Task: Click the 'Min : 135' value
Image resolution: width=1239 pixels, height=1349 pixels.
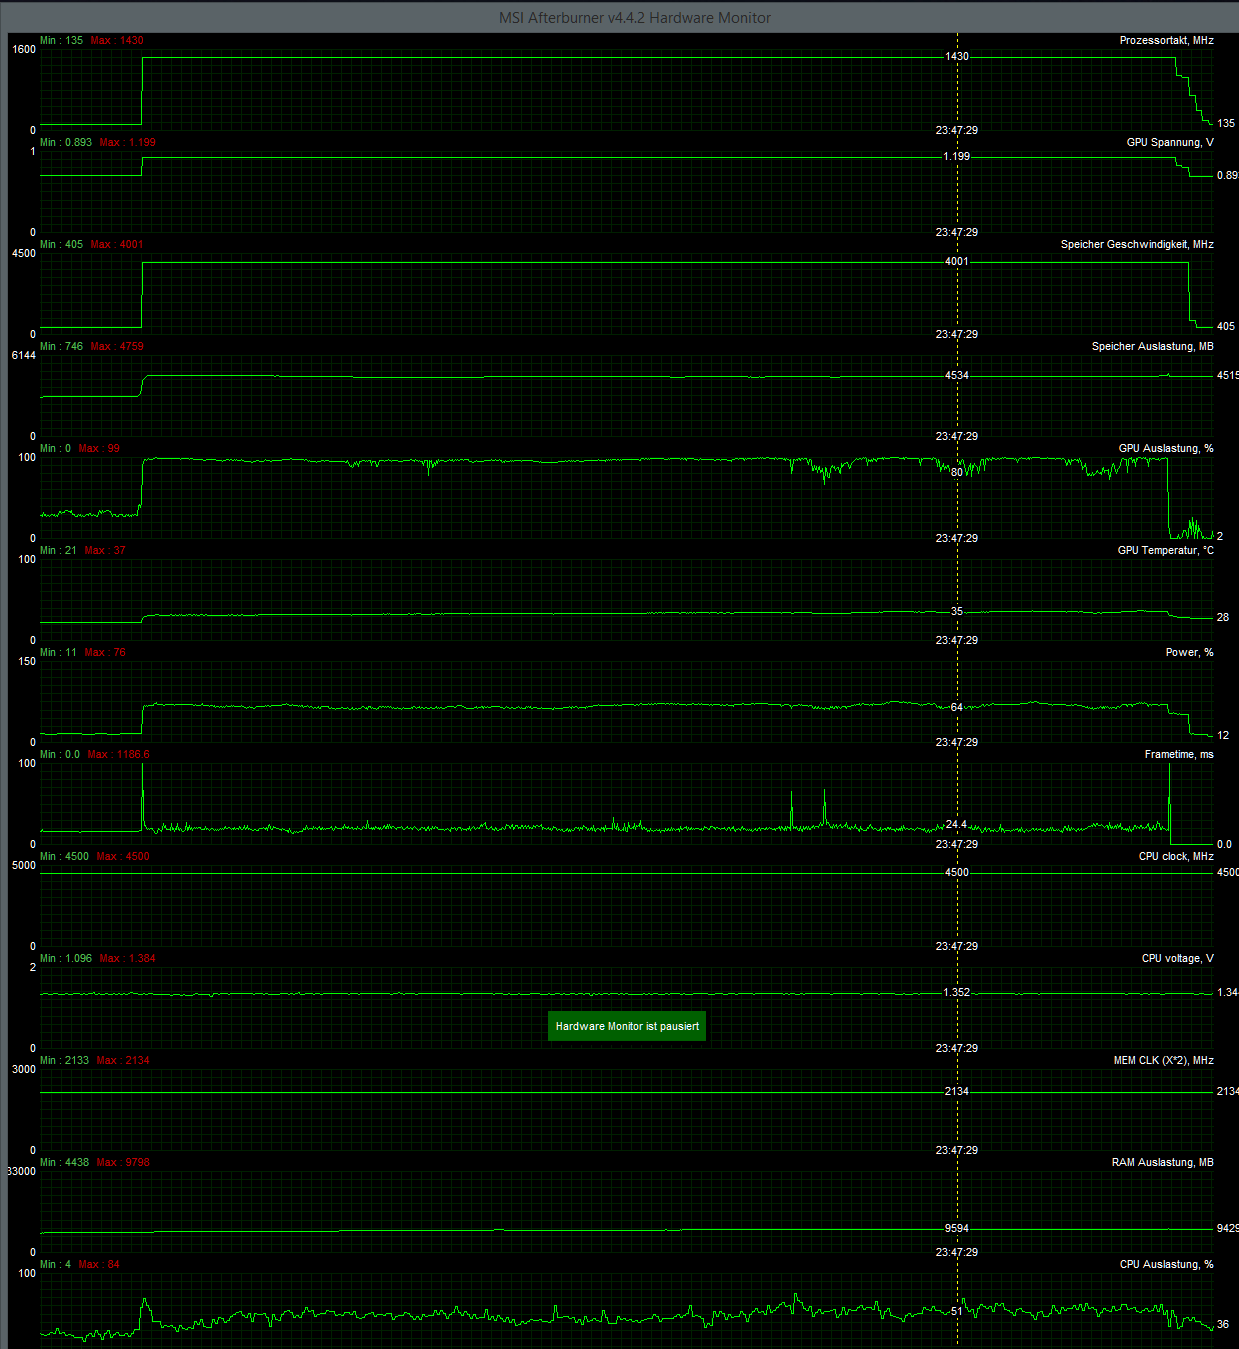Action: (x=61, y=41)
